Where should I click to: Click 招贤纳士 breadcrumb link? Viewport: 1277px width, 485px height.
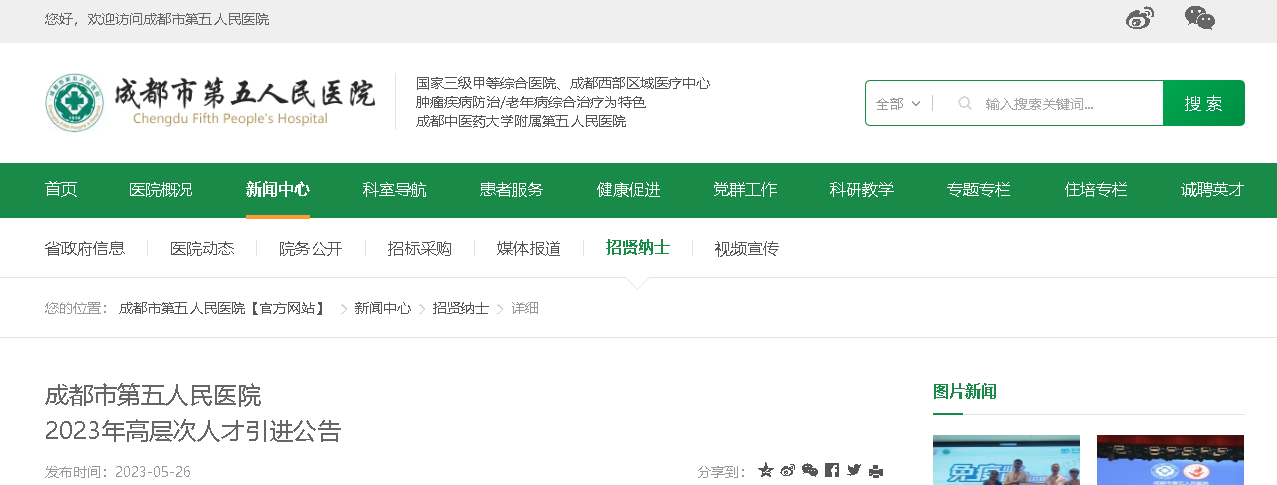click(460, 308)
